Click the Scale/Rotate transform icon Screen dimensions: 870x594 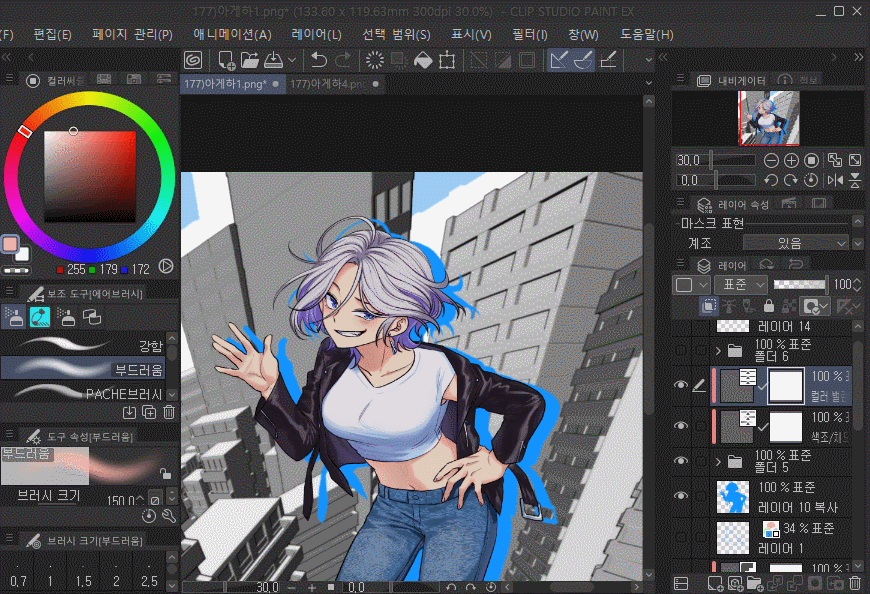447,60
